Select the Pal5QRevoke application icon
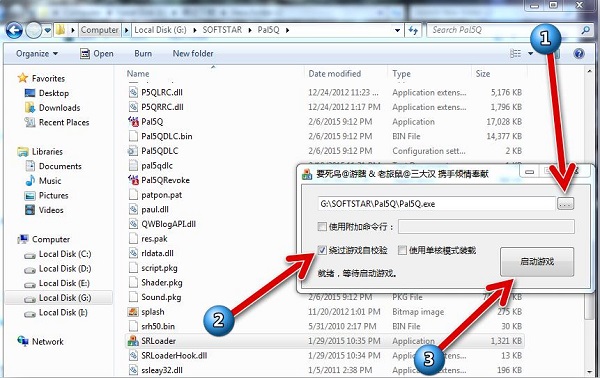 (133, 180)
